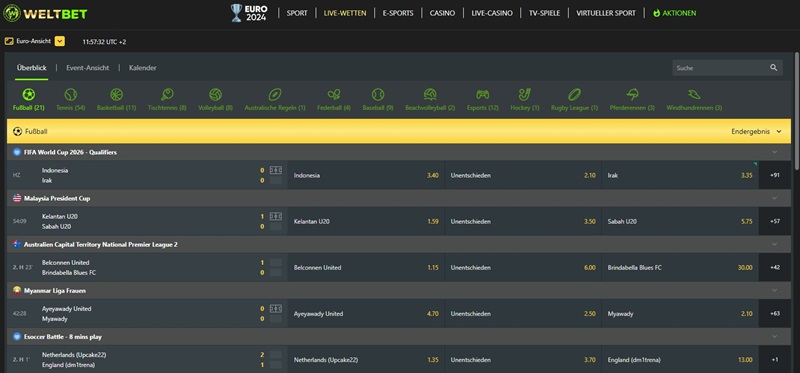The height and width of the screenshot is (373, 800).
Task: Select the Federball sport icon
Action: click(x=334, y=94)
